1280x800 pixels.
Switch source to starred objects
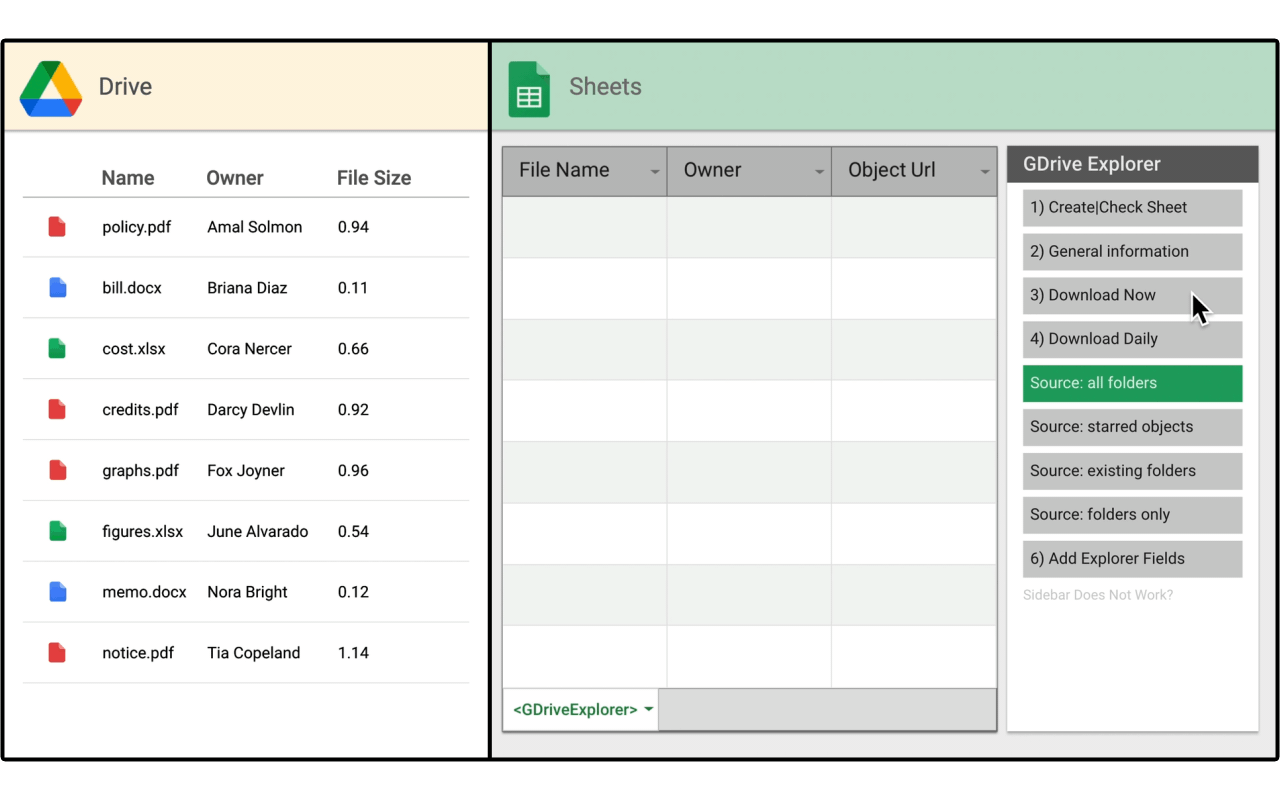coord(1132,427)
